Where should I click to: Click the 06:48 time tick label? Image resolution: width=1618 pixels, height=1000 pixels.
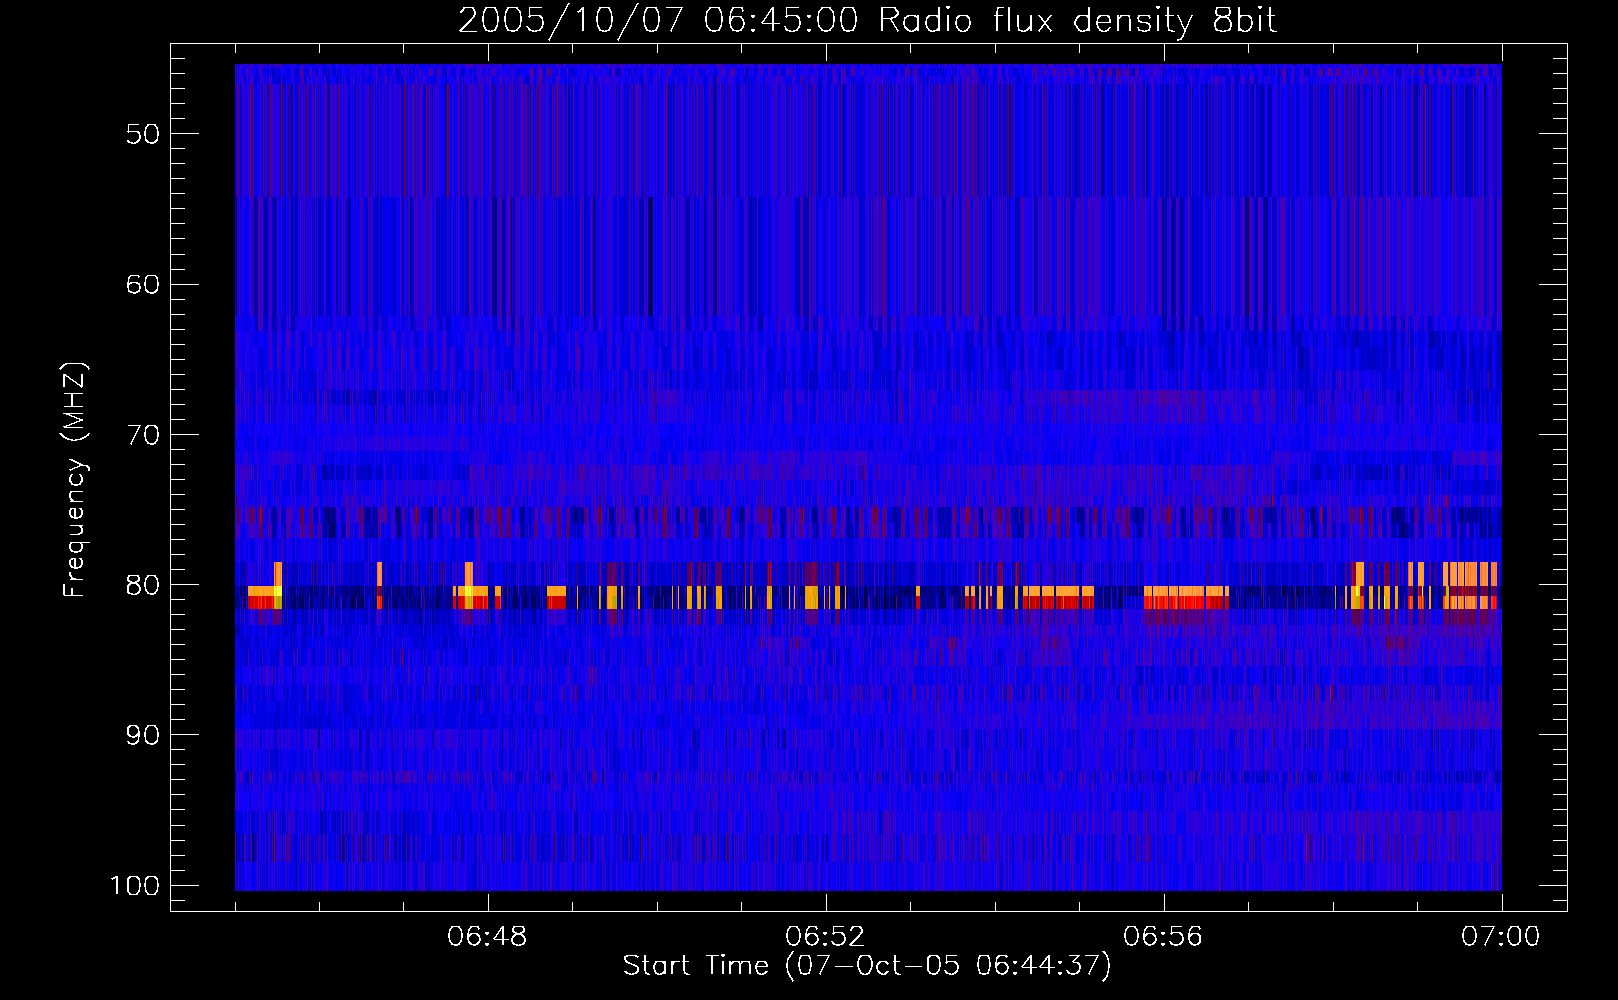[488, 937]
